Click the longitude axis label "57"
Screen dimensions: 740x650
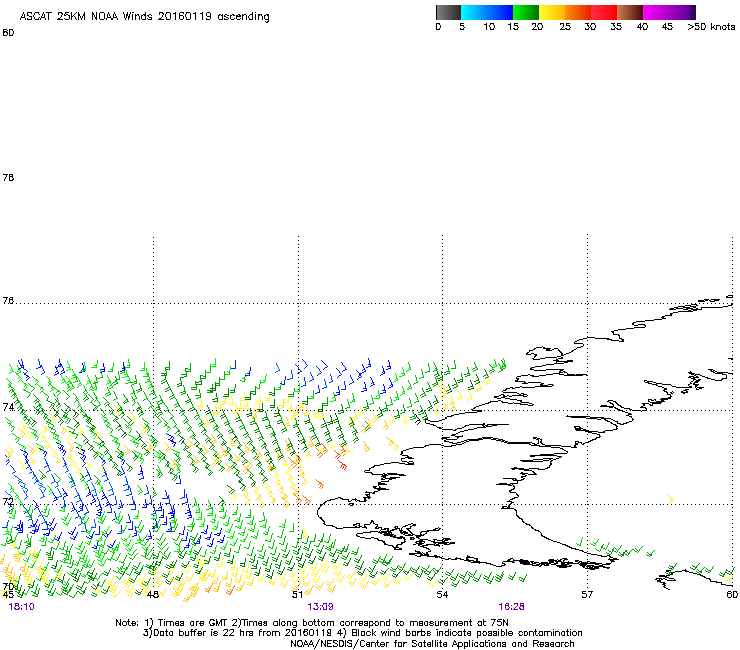pyautogui.click(x=587, y=594)
